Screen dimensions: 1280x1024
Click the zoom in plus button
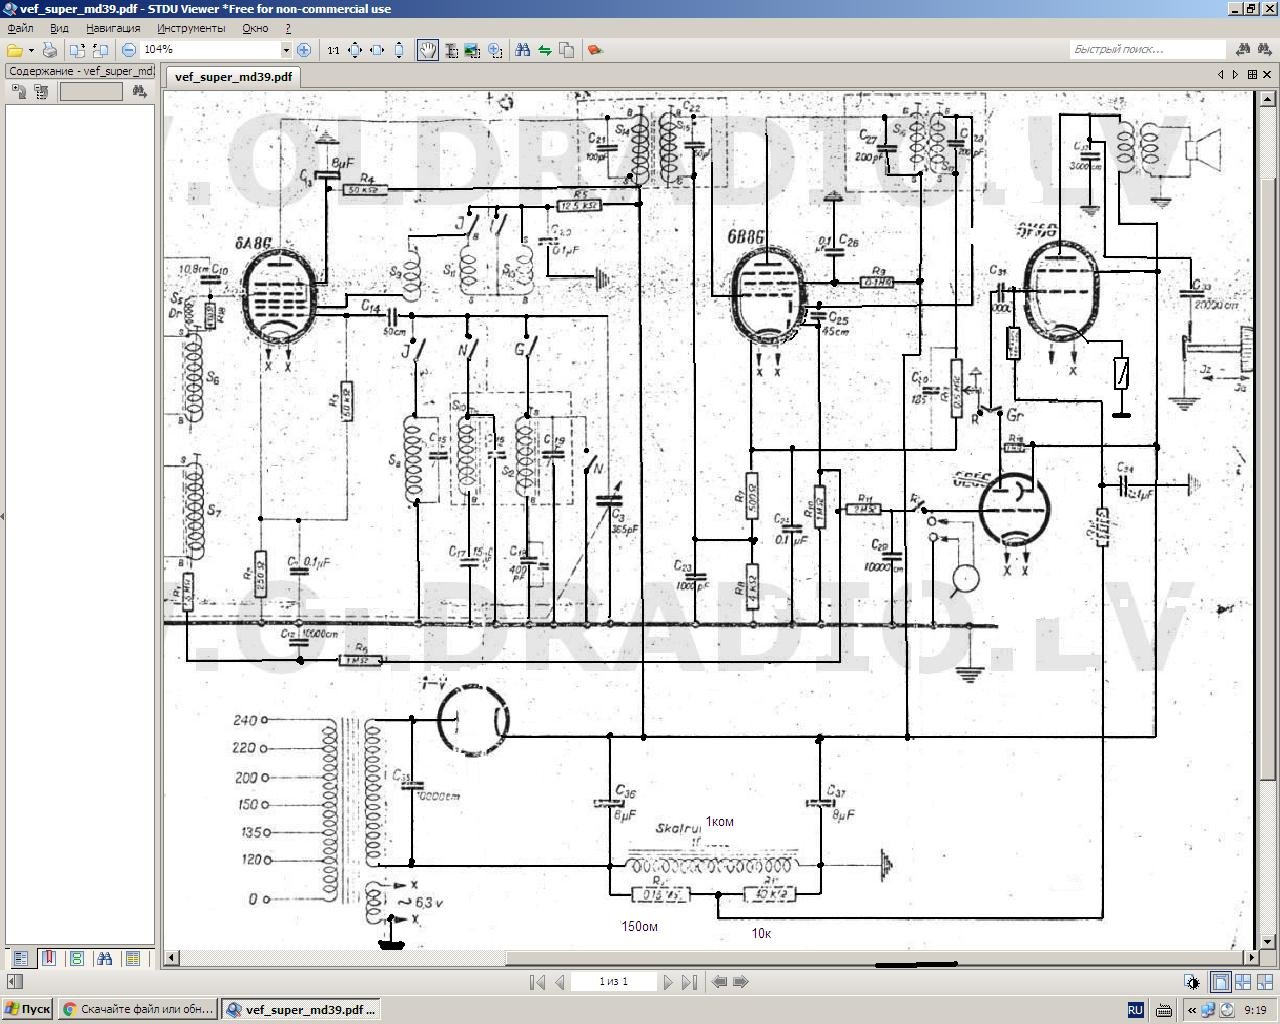pos(304,50)
